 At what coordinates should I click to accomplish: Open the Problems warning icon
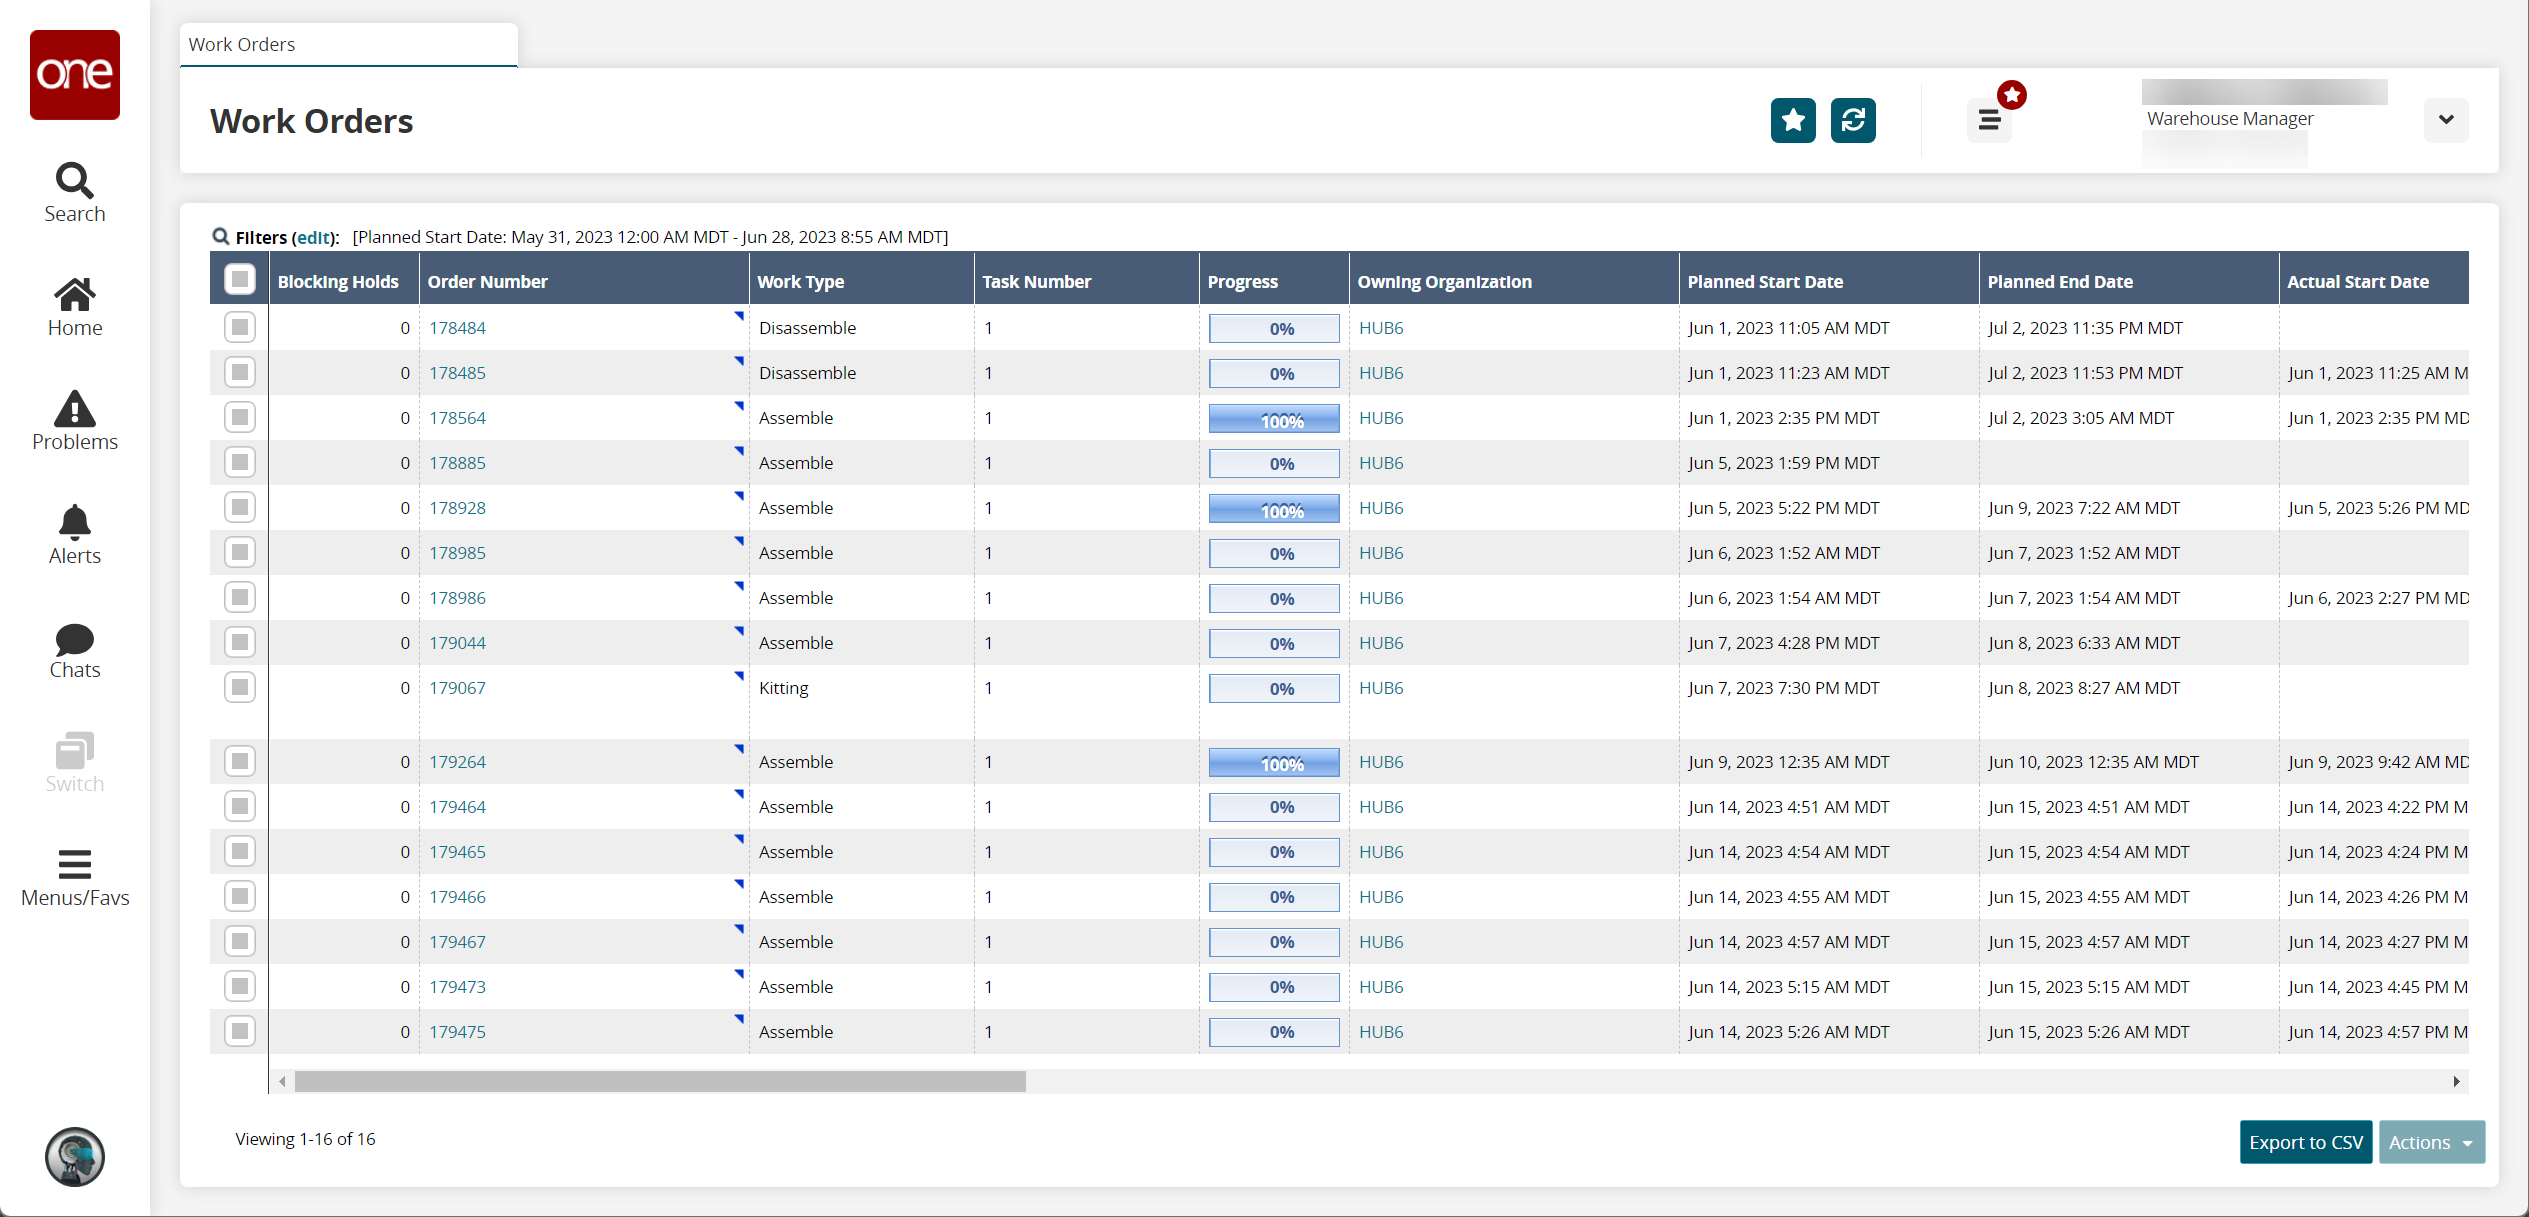(x=74, y=421)
